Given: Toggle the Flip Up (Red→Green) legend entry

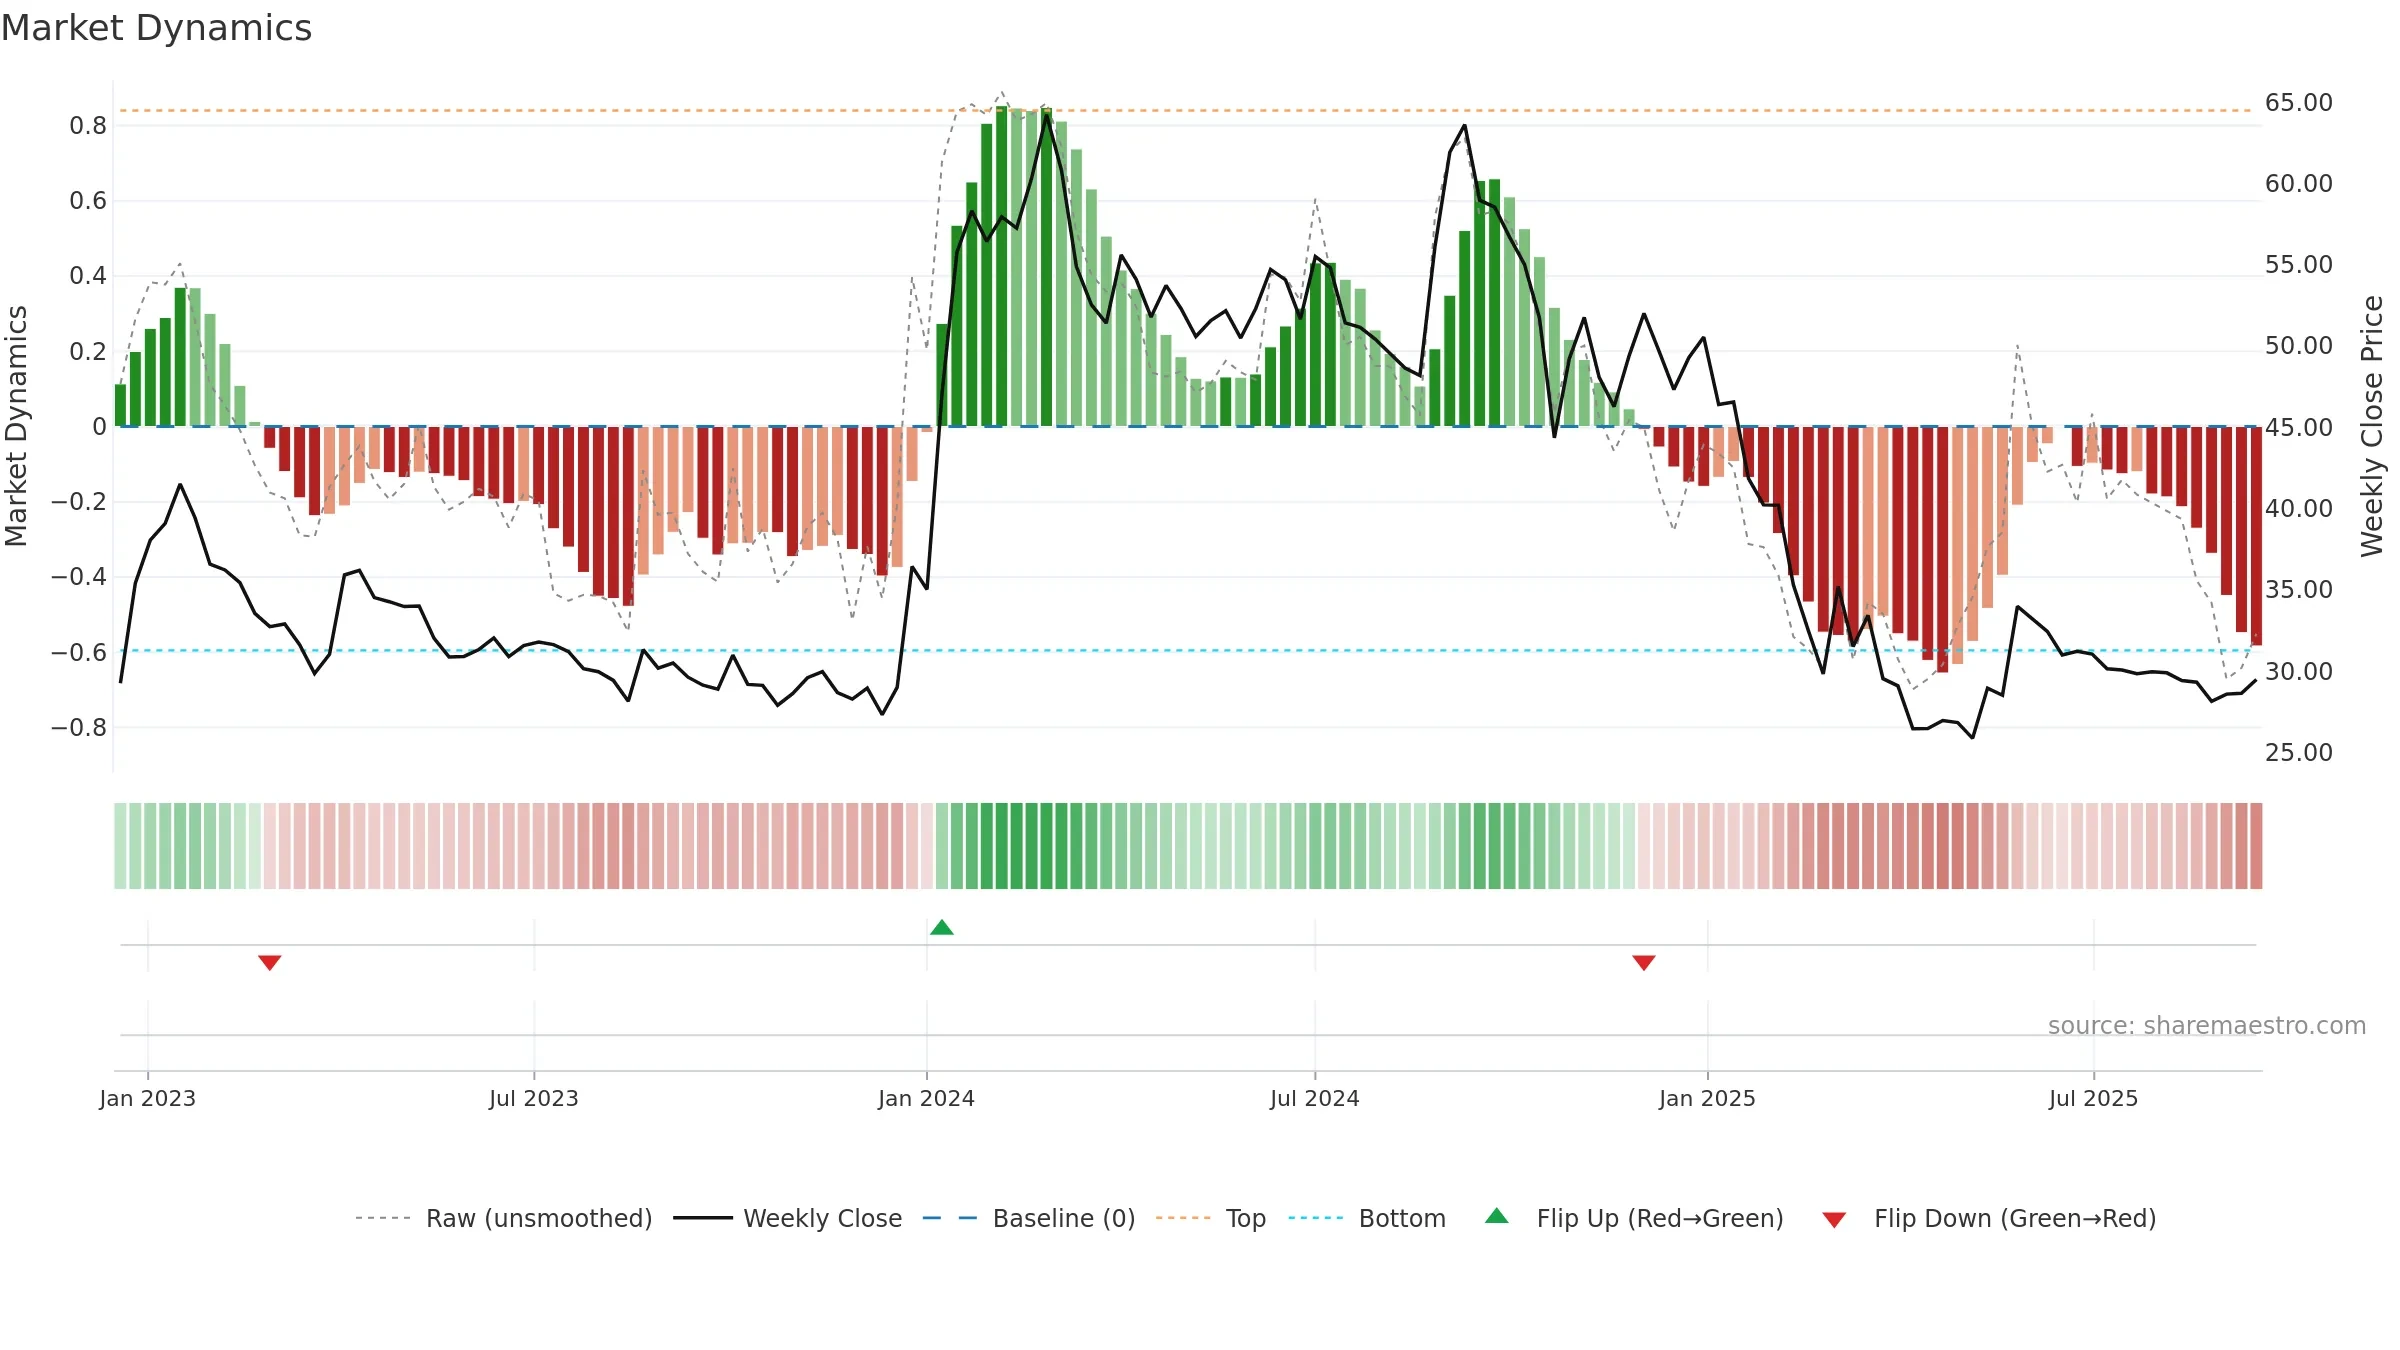Looking at the screenshot, I should 1635,1218.
